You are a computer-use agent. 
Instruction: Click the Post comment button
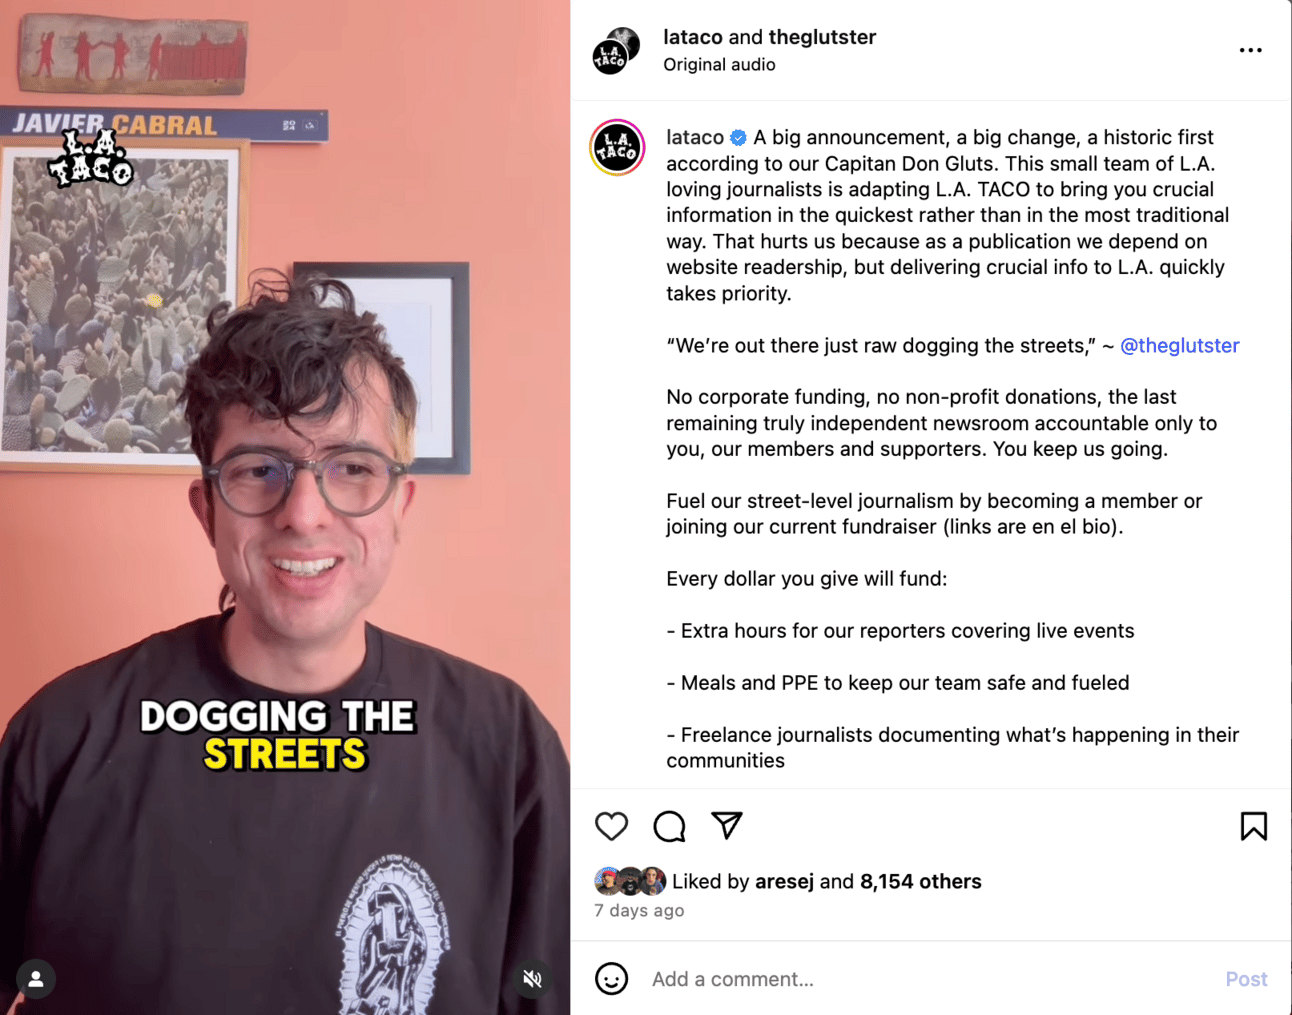(x=1246, y=979)
